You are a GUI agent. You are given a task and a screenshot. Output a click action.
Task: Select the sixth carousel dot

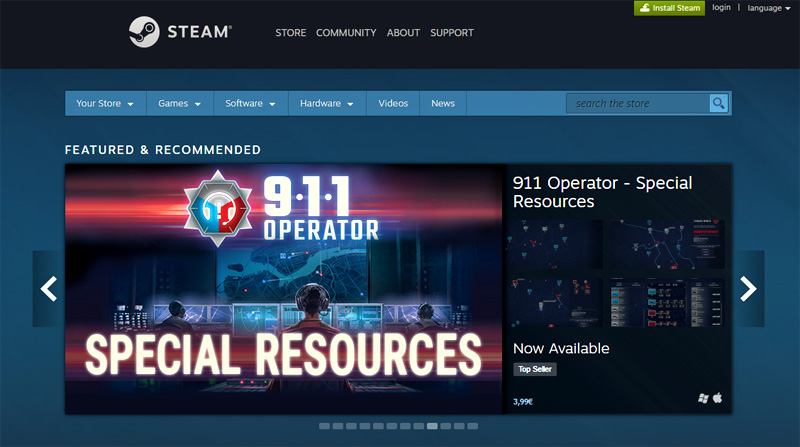(392, 426)
